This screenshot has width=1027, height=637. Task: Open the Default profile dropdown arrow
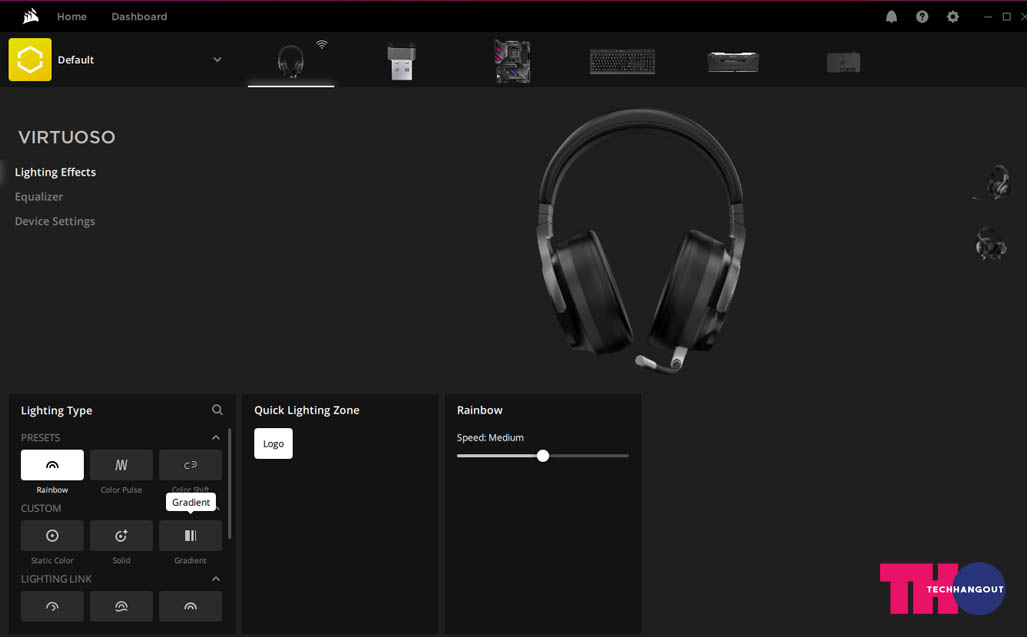coord(217,60)
